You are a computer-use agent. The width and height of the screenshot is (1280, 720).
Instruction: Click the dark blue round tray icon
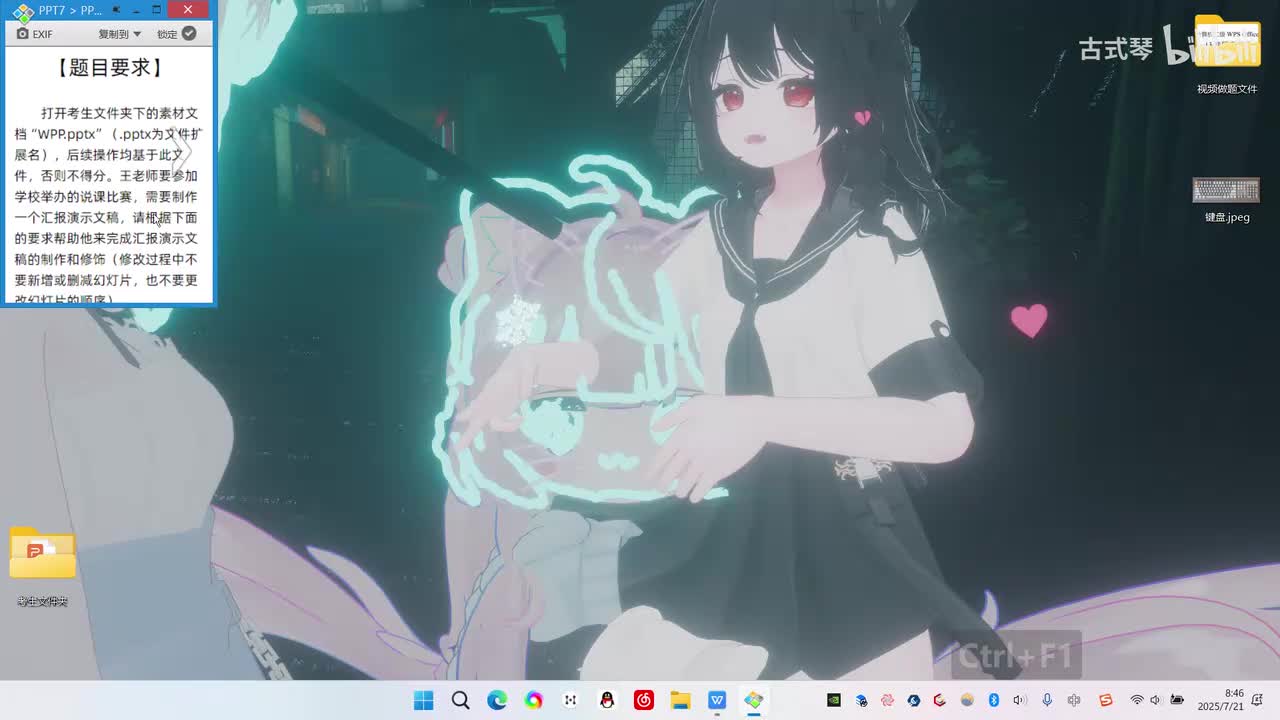coord(914,700)
